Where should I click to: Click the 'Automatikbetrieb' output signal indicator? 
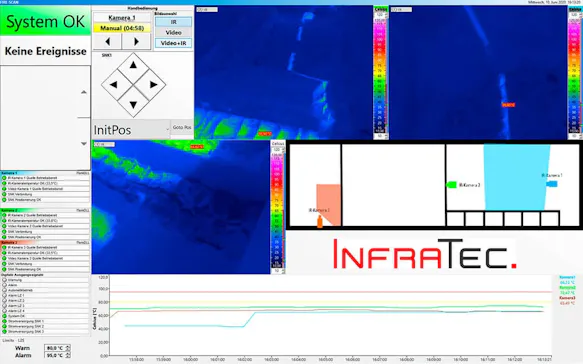pos(4,290)
